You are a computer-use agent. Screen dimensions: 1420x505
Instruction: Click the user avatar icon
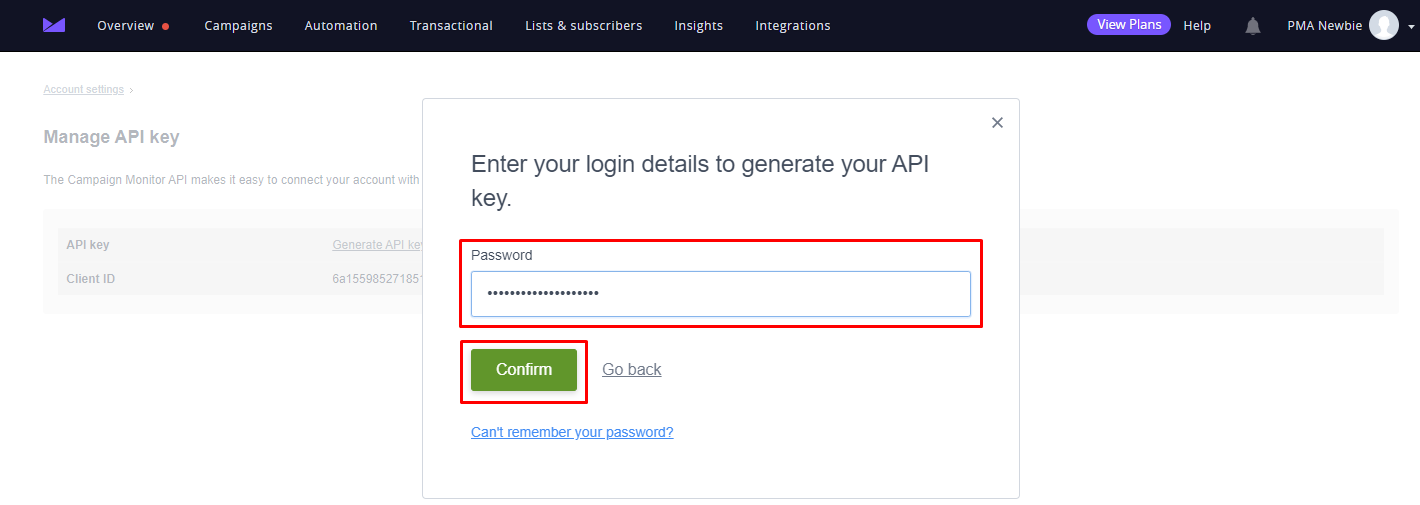click(x=1384, y=25)
